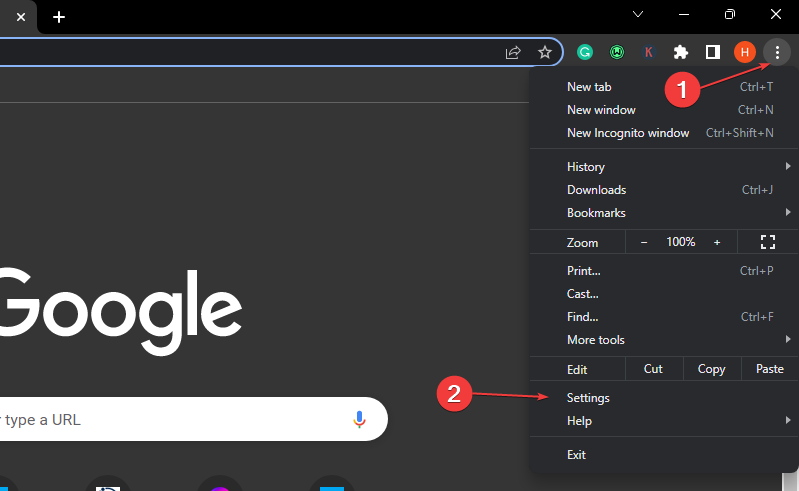Click the 100% zoom value

click(x=680, y=242)
